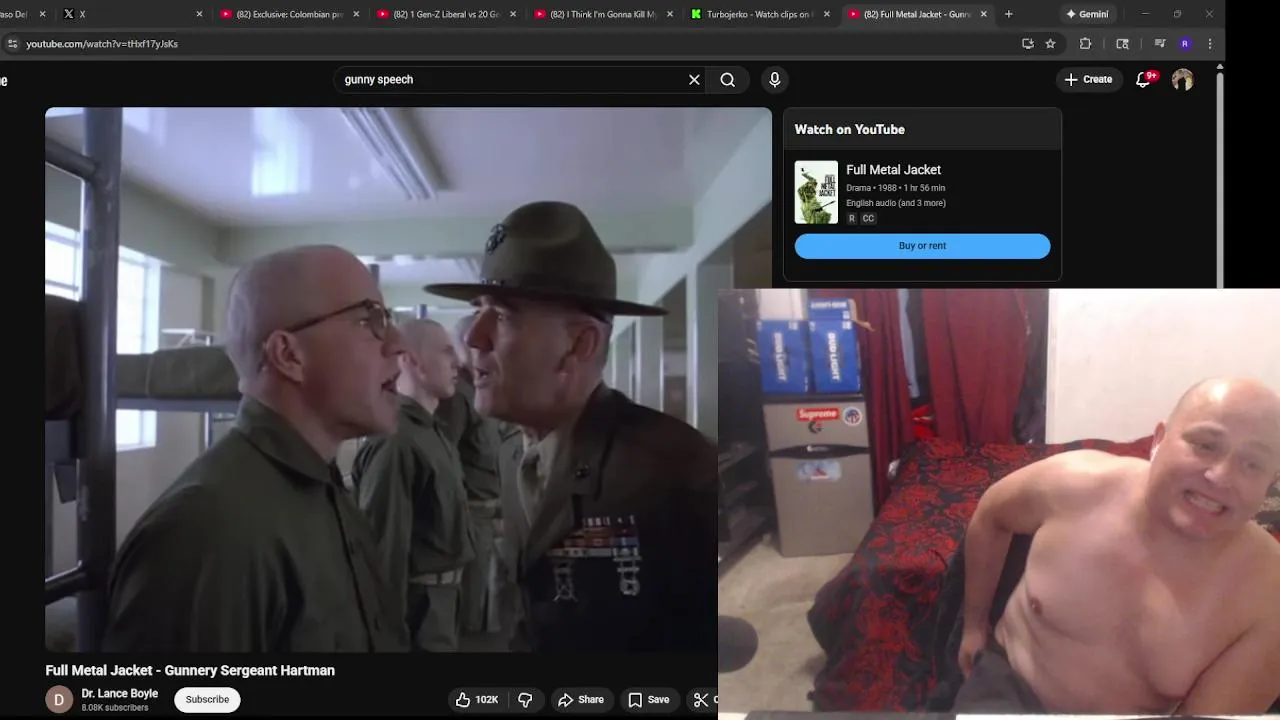Open a new browser tab

1008,14
